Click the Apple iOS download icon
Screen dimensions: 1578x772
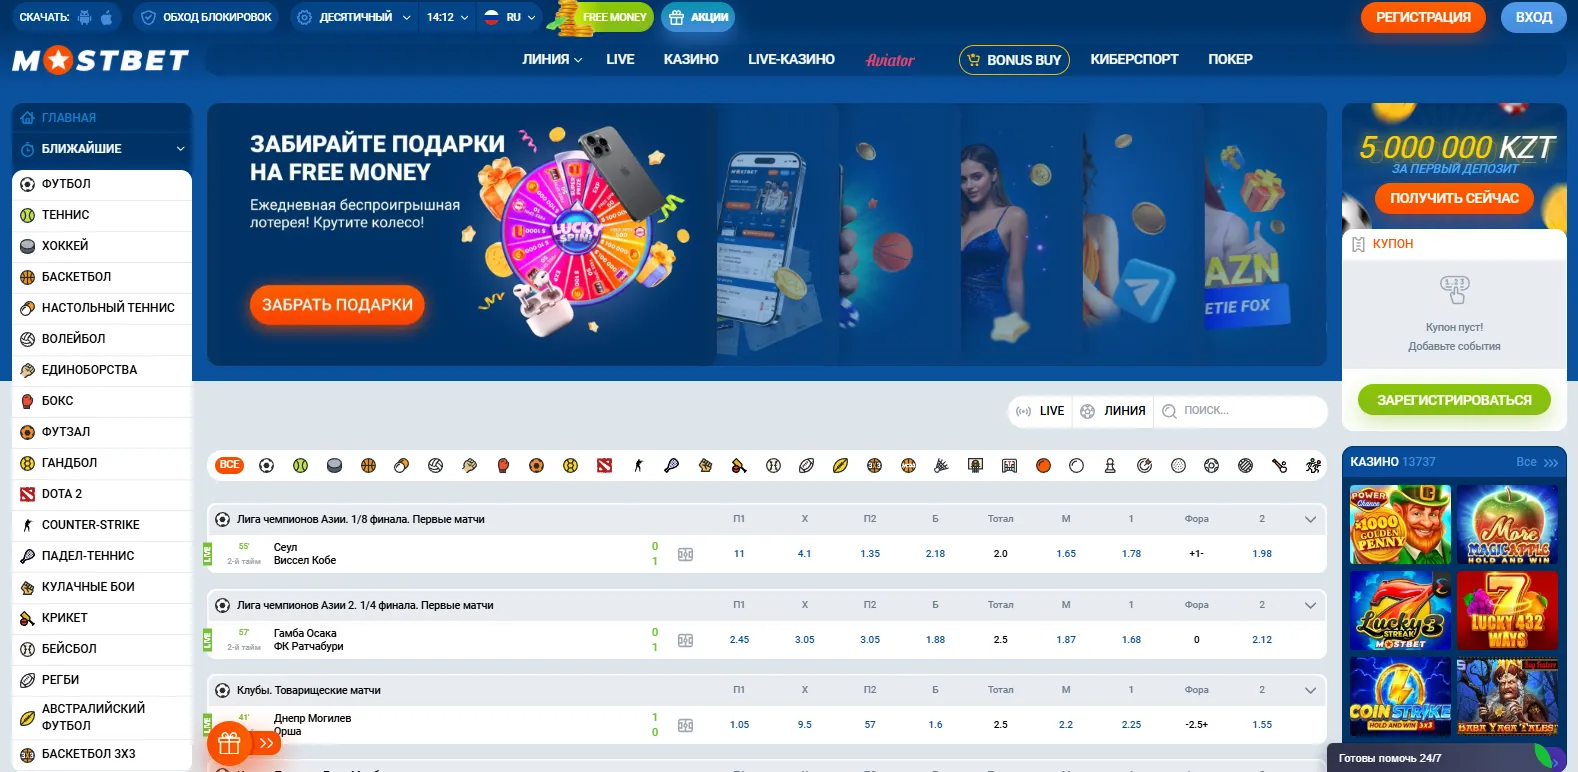pos(107,17)
